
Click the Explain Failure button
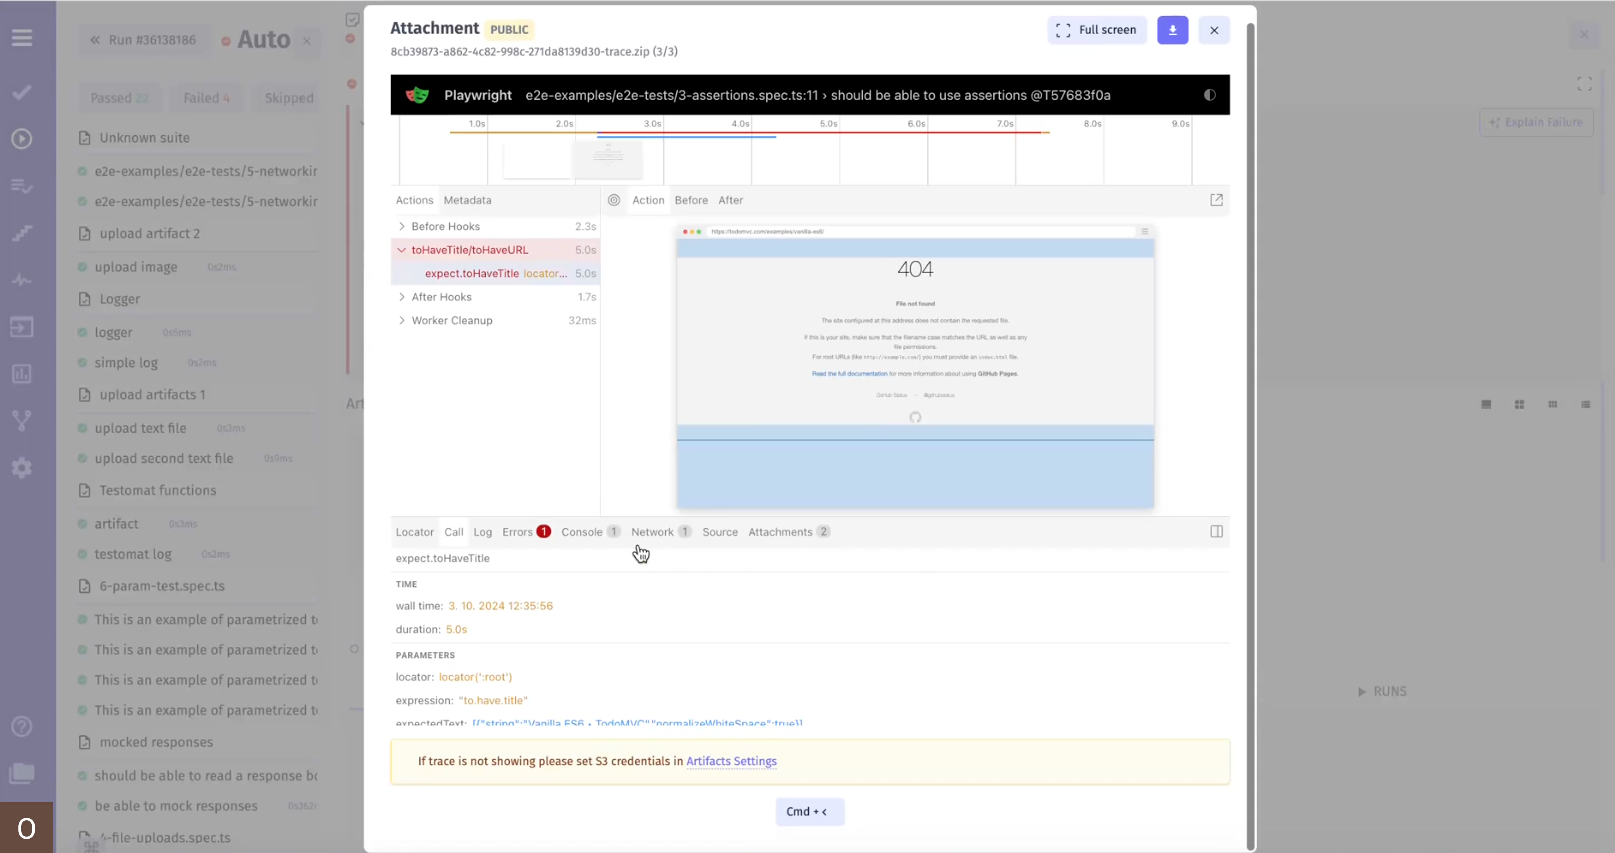(1536, 122)
